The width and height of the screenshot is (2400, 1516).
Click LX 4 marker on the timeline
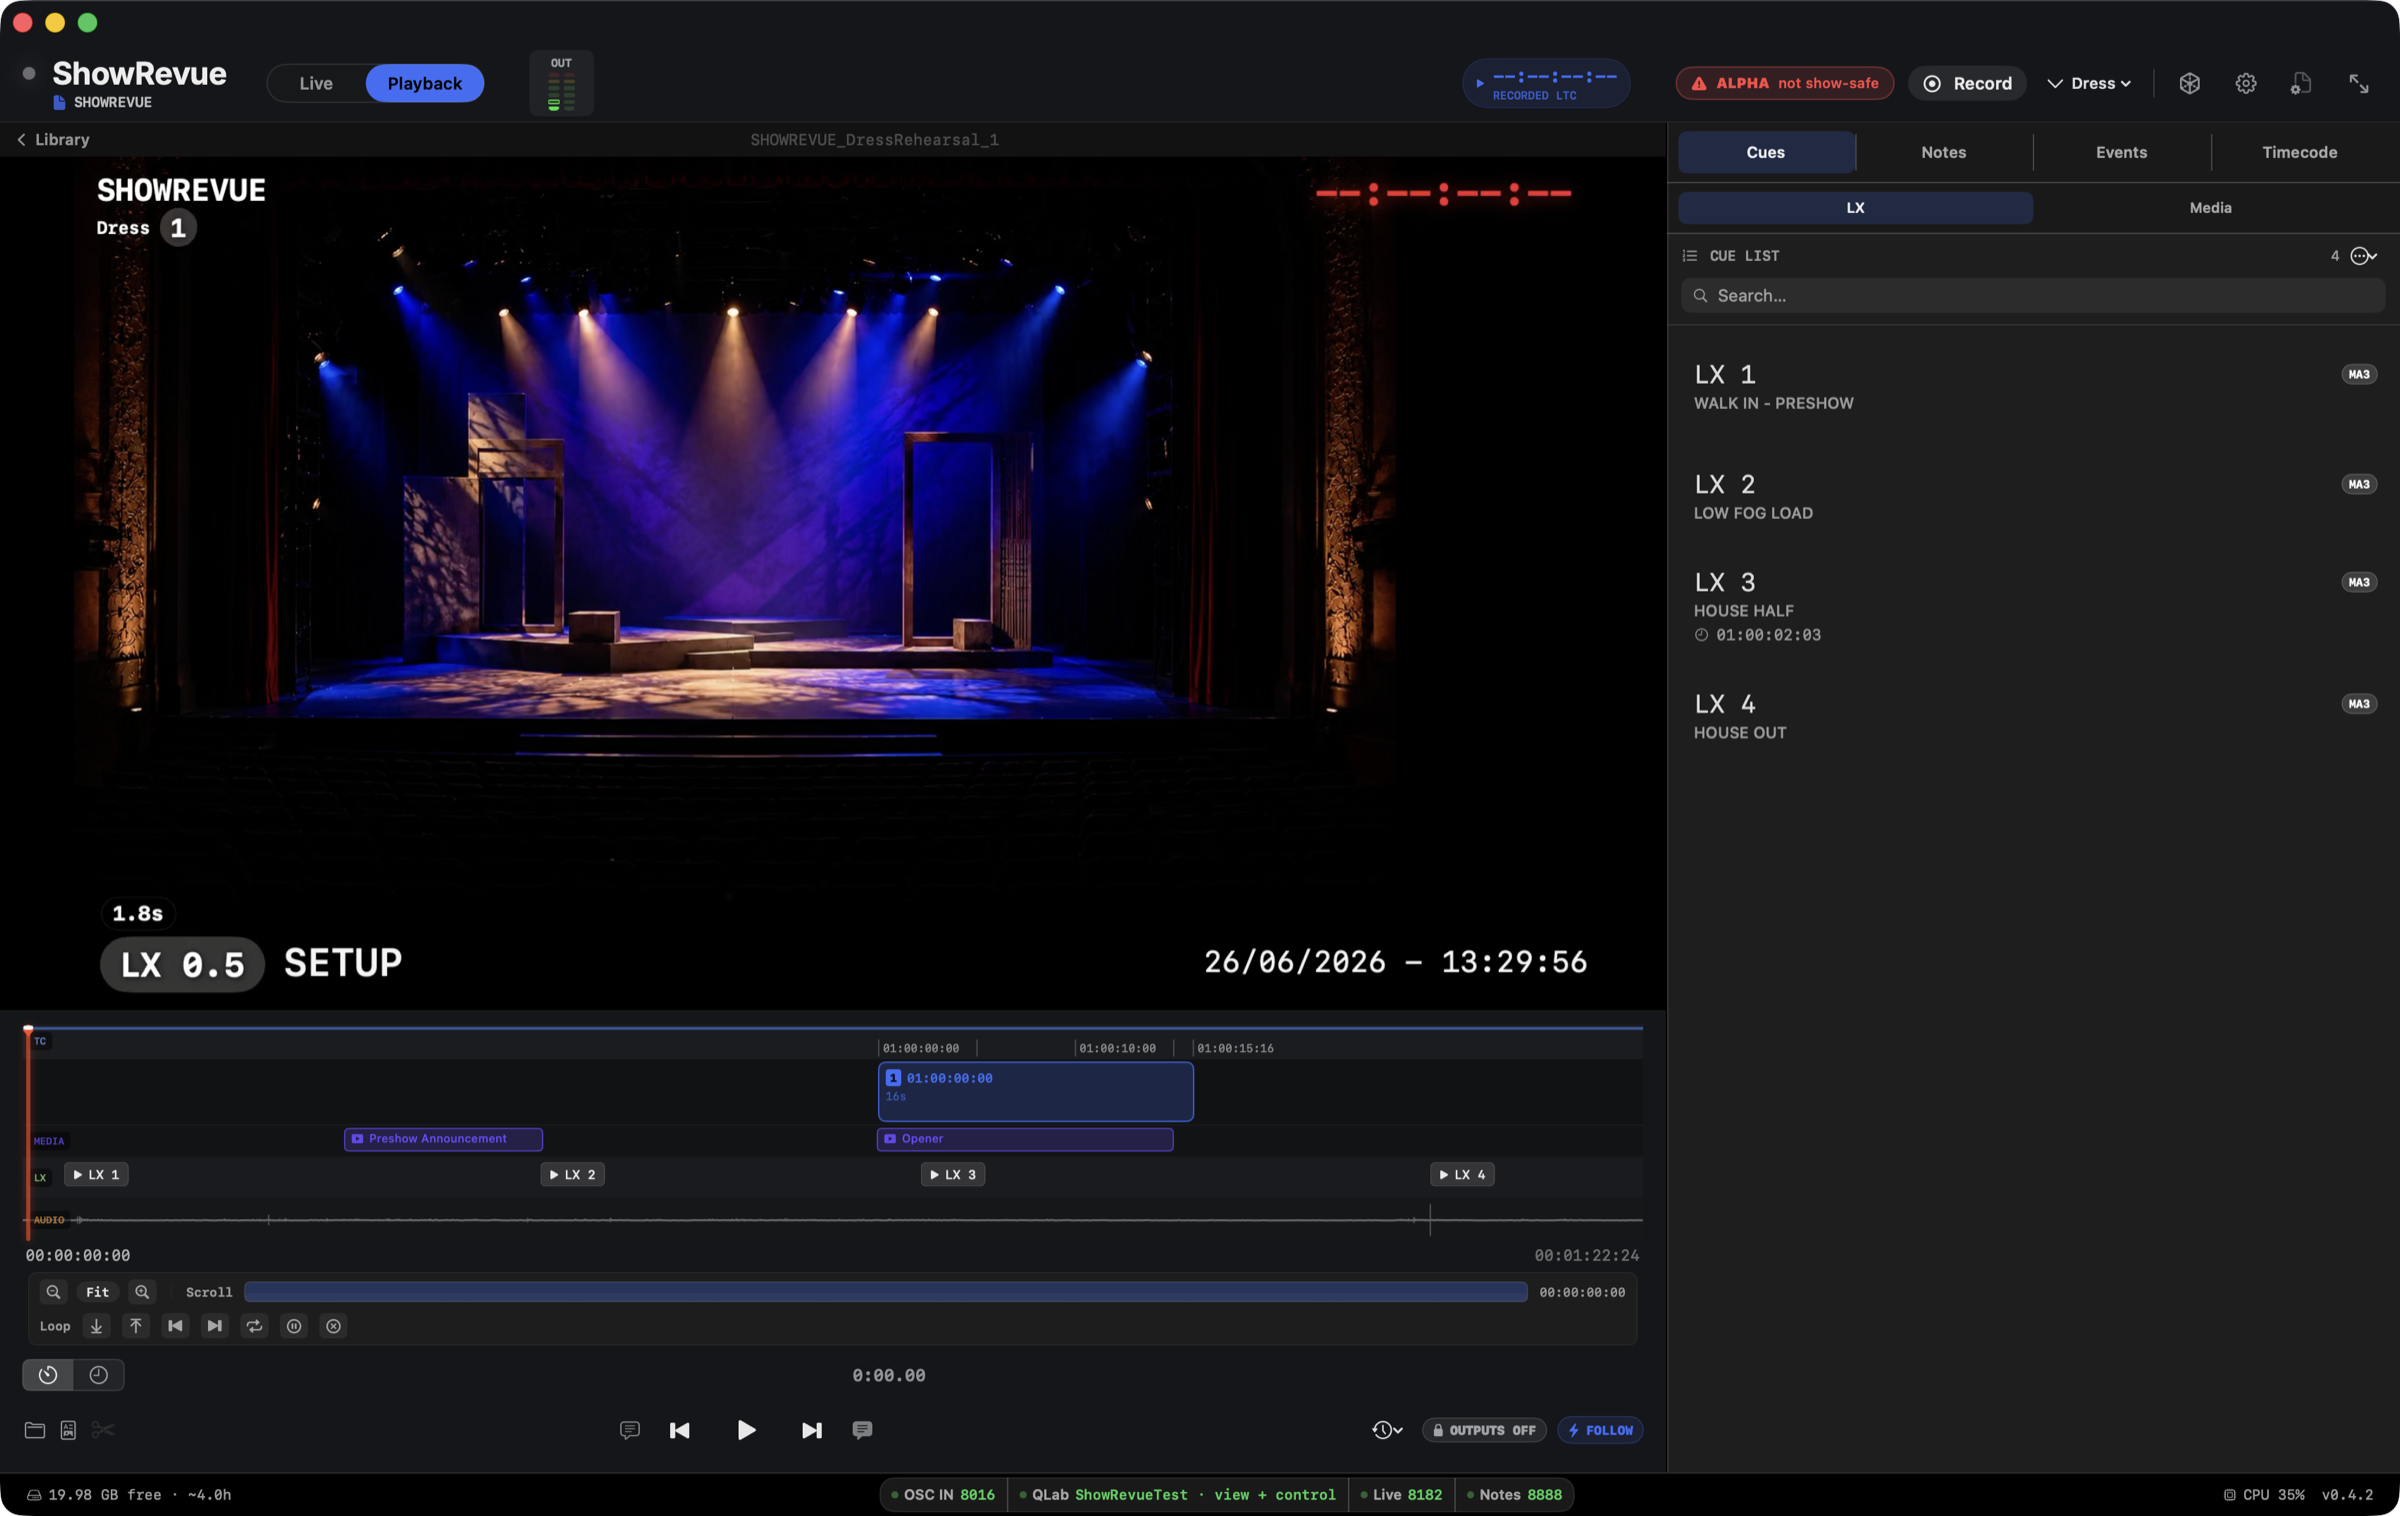coord(1462,1174)
